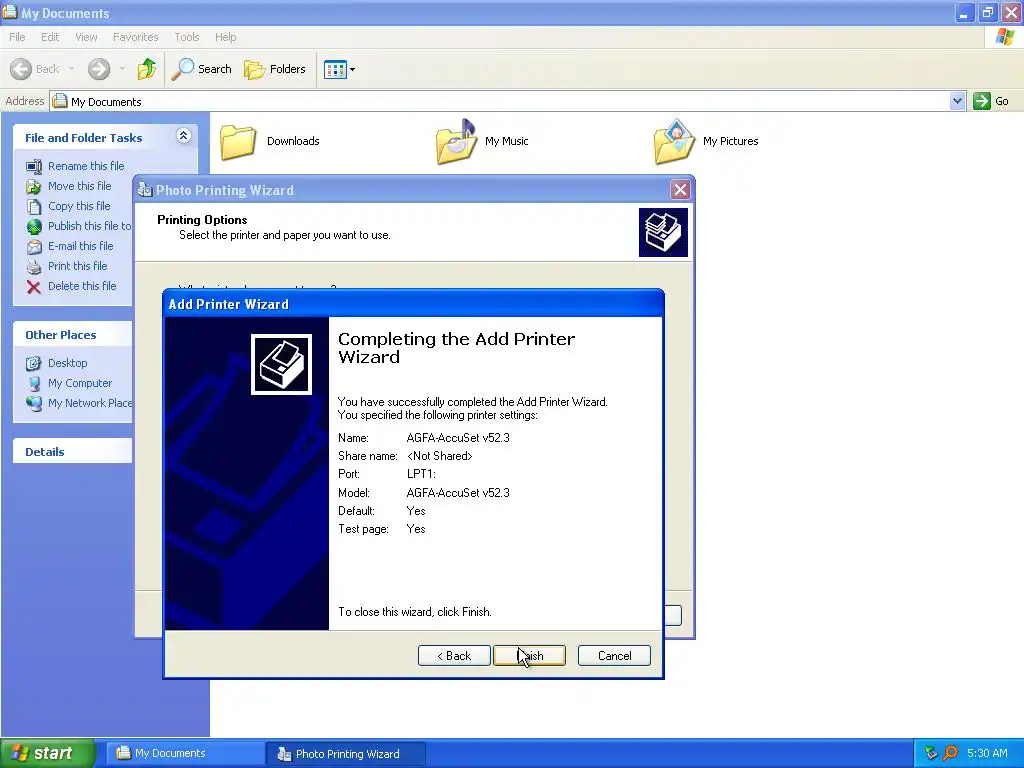Click Finish in Add Printer Wizard
The width and height of the screenshot is (1024, 768).
point(529,656)
